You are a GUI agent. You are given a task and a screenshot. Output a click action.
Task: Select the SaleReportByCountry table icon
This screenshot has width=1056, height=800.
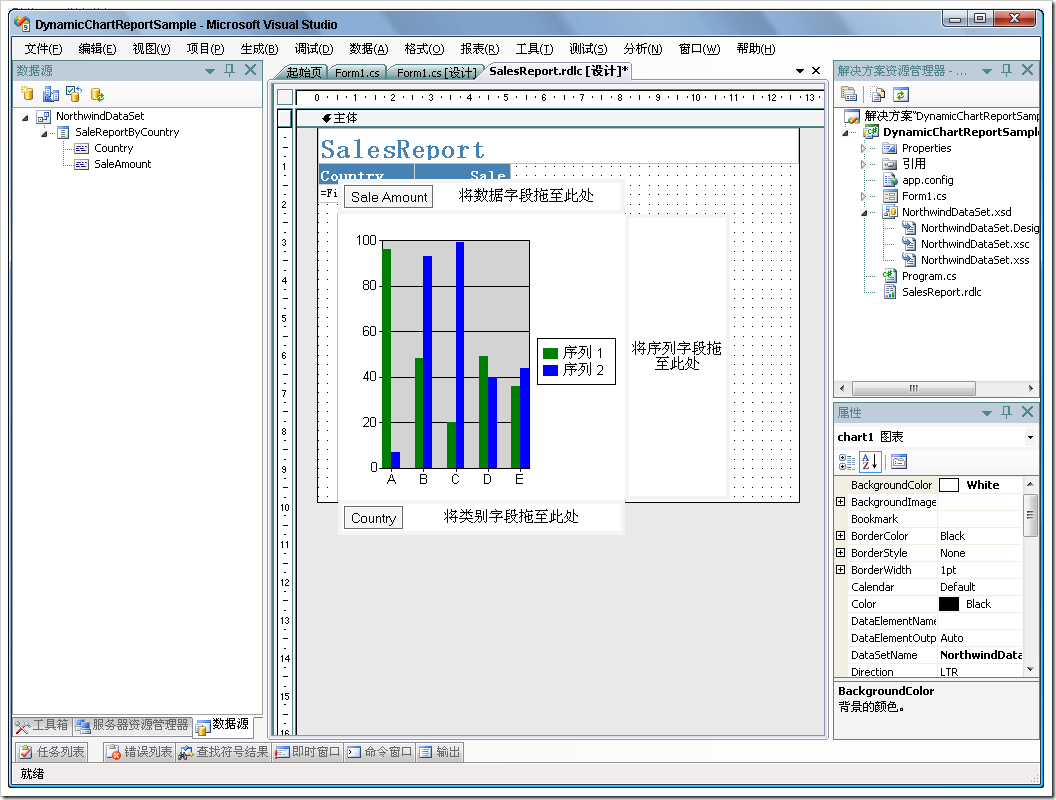click(x=63, y=133)
